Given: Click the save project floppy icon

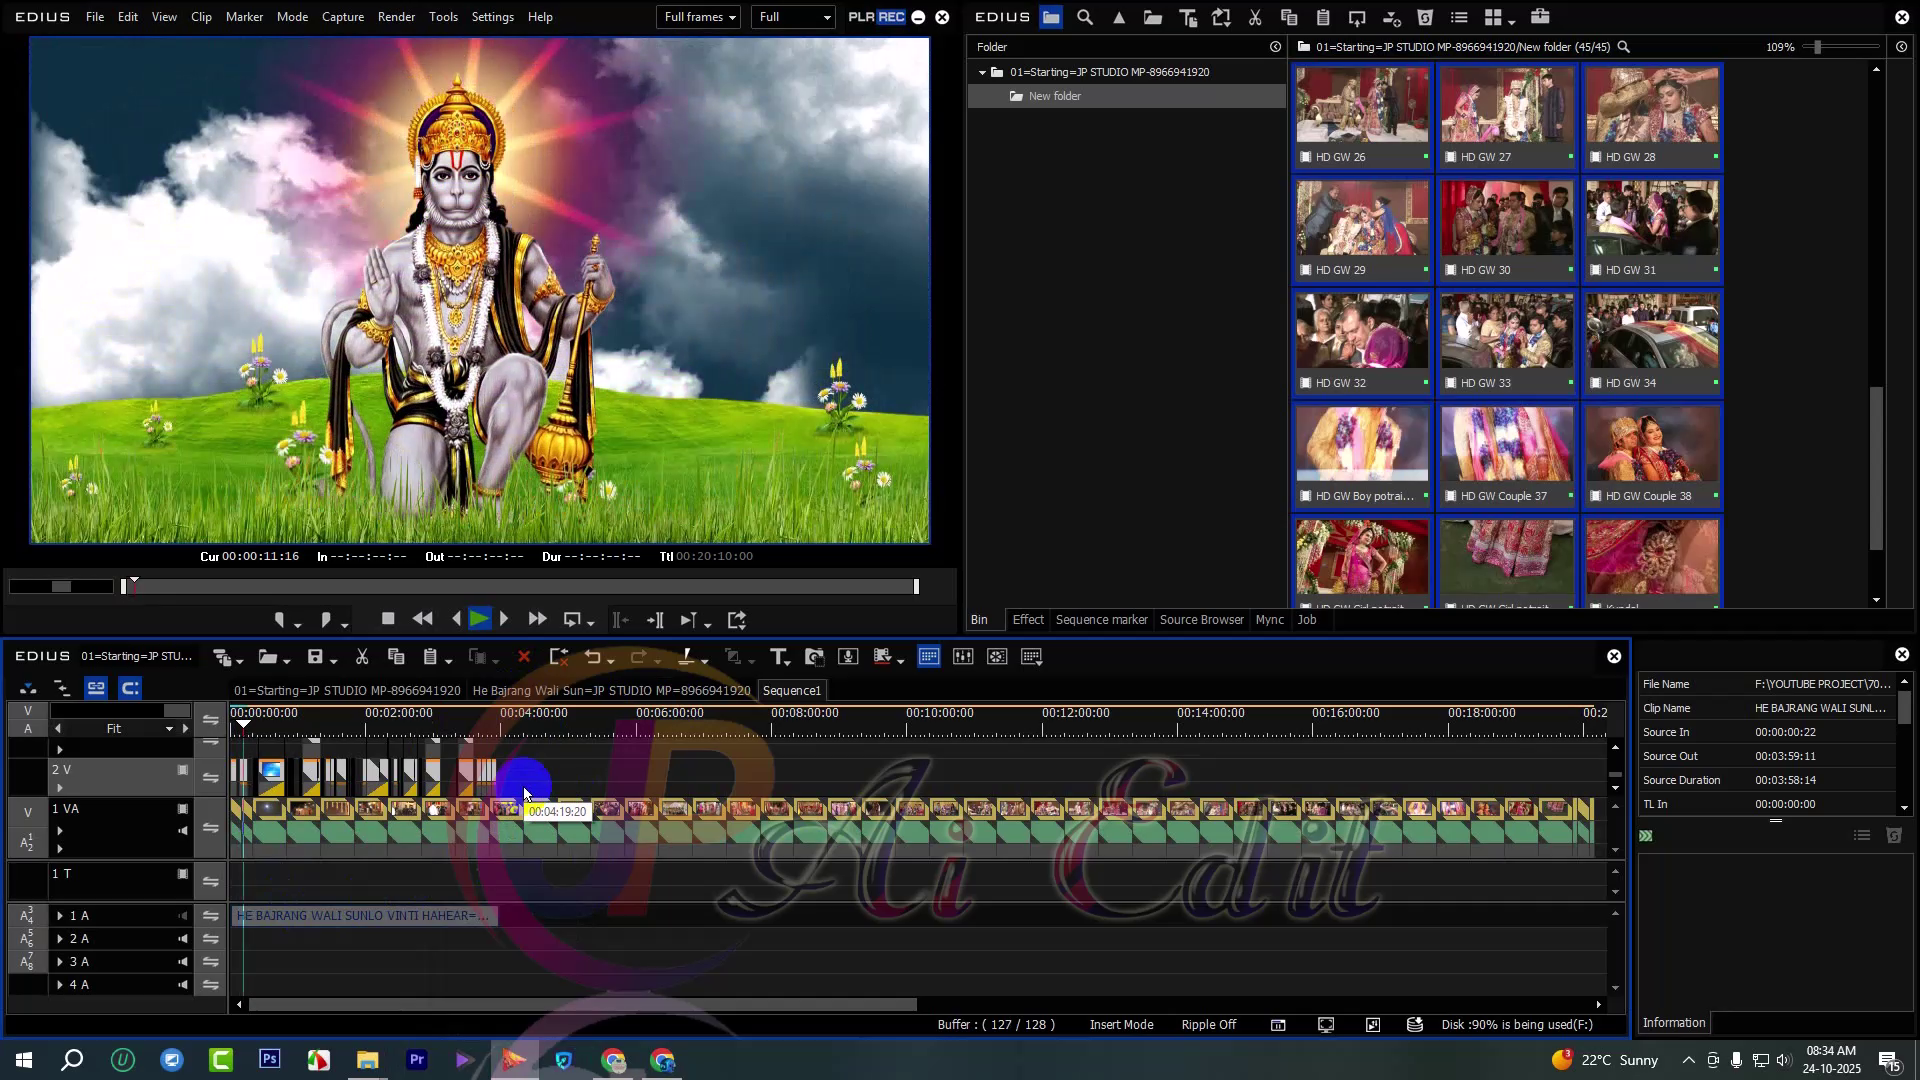Looking at the screenshot, I should (x=315, y=657).
